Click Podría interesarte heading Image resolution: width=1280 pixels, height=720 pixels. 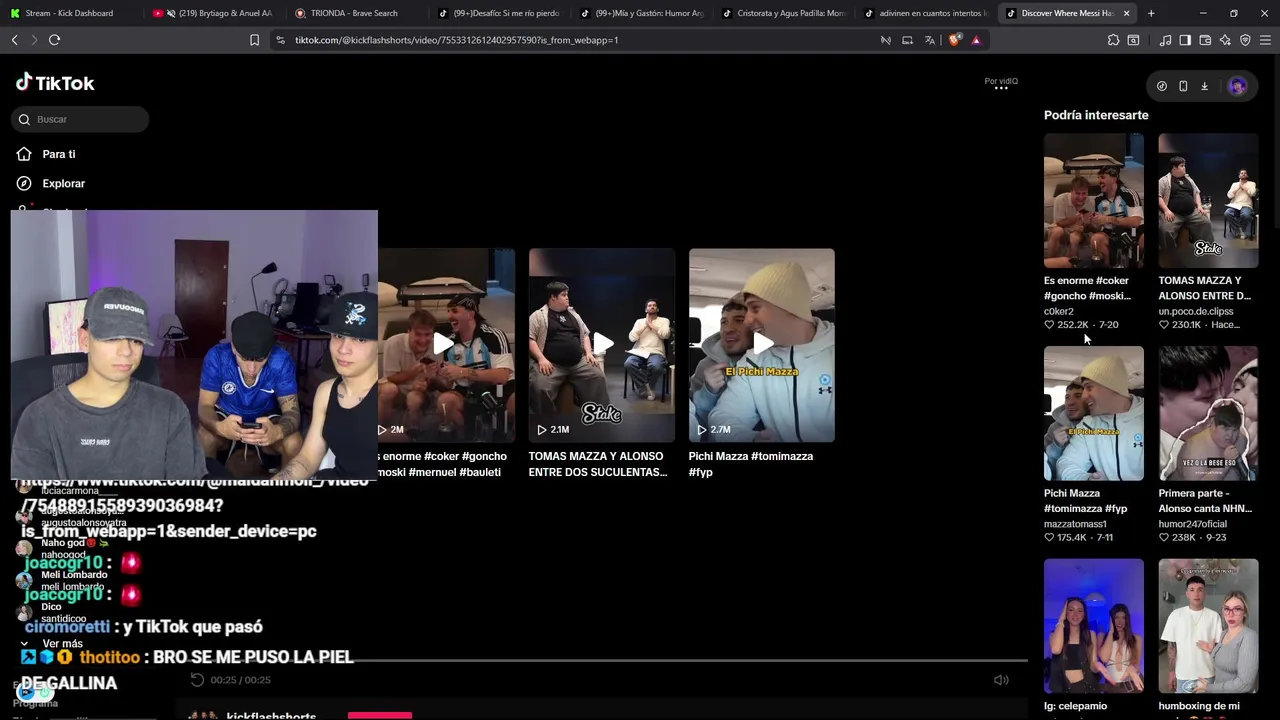click(x=1096, y=115)
